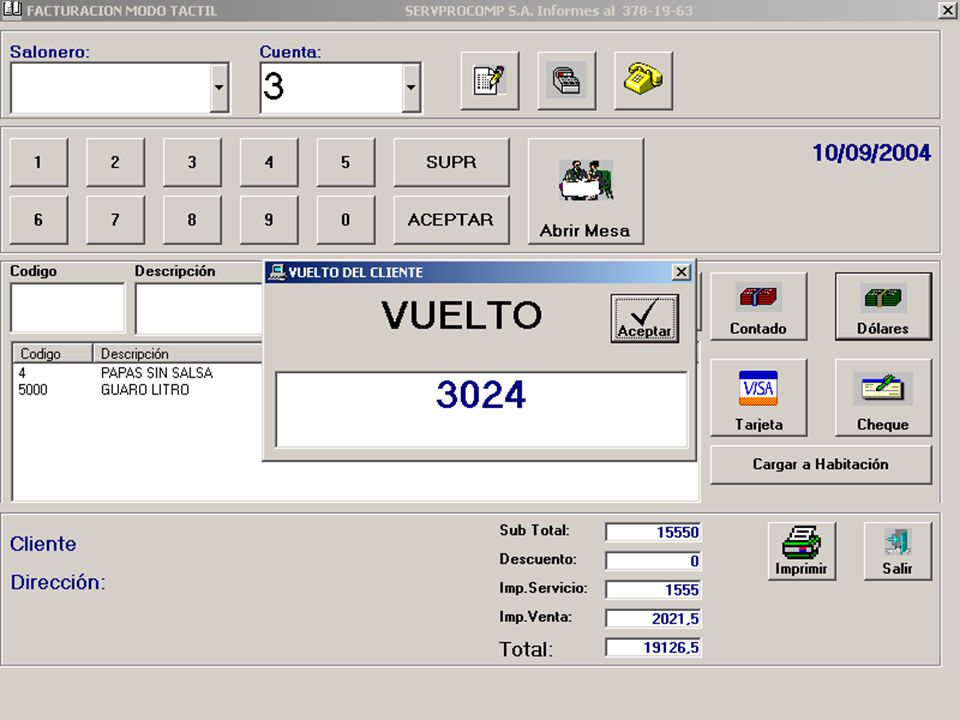
Task: Click the SUPR delete key
Action: click(x=451, y=162)
